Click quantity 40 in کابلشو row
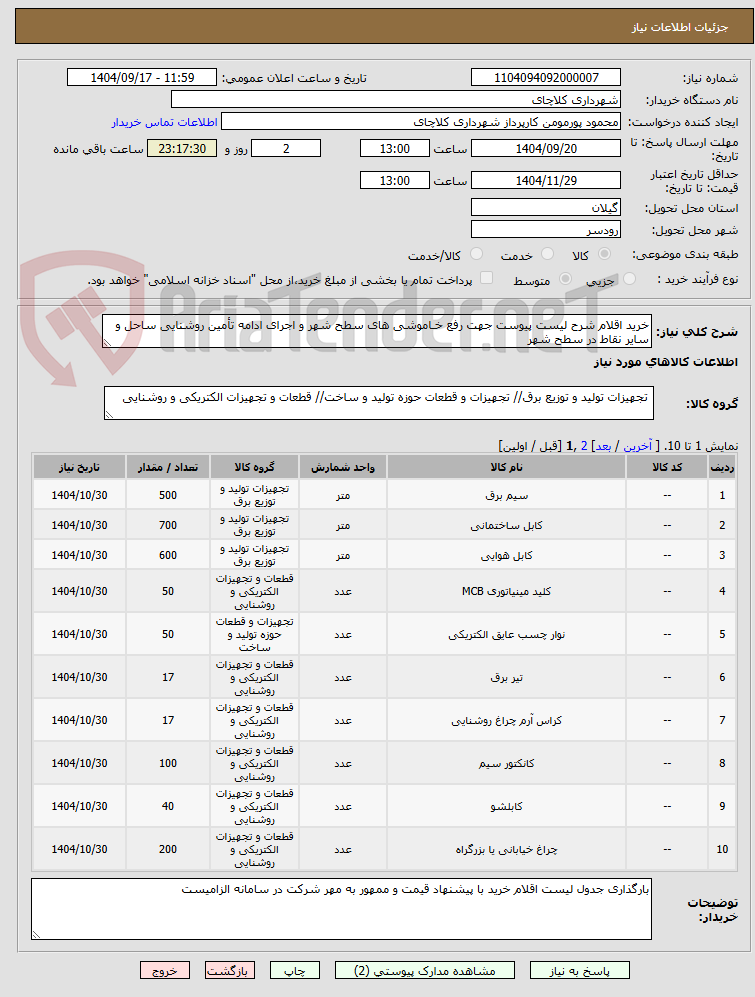The height and width of the screenshot is (997, 755). (x=168, y=806)
